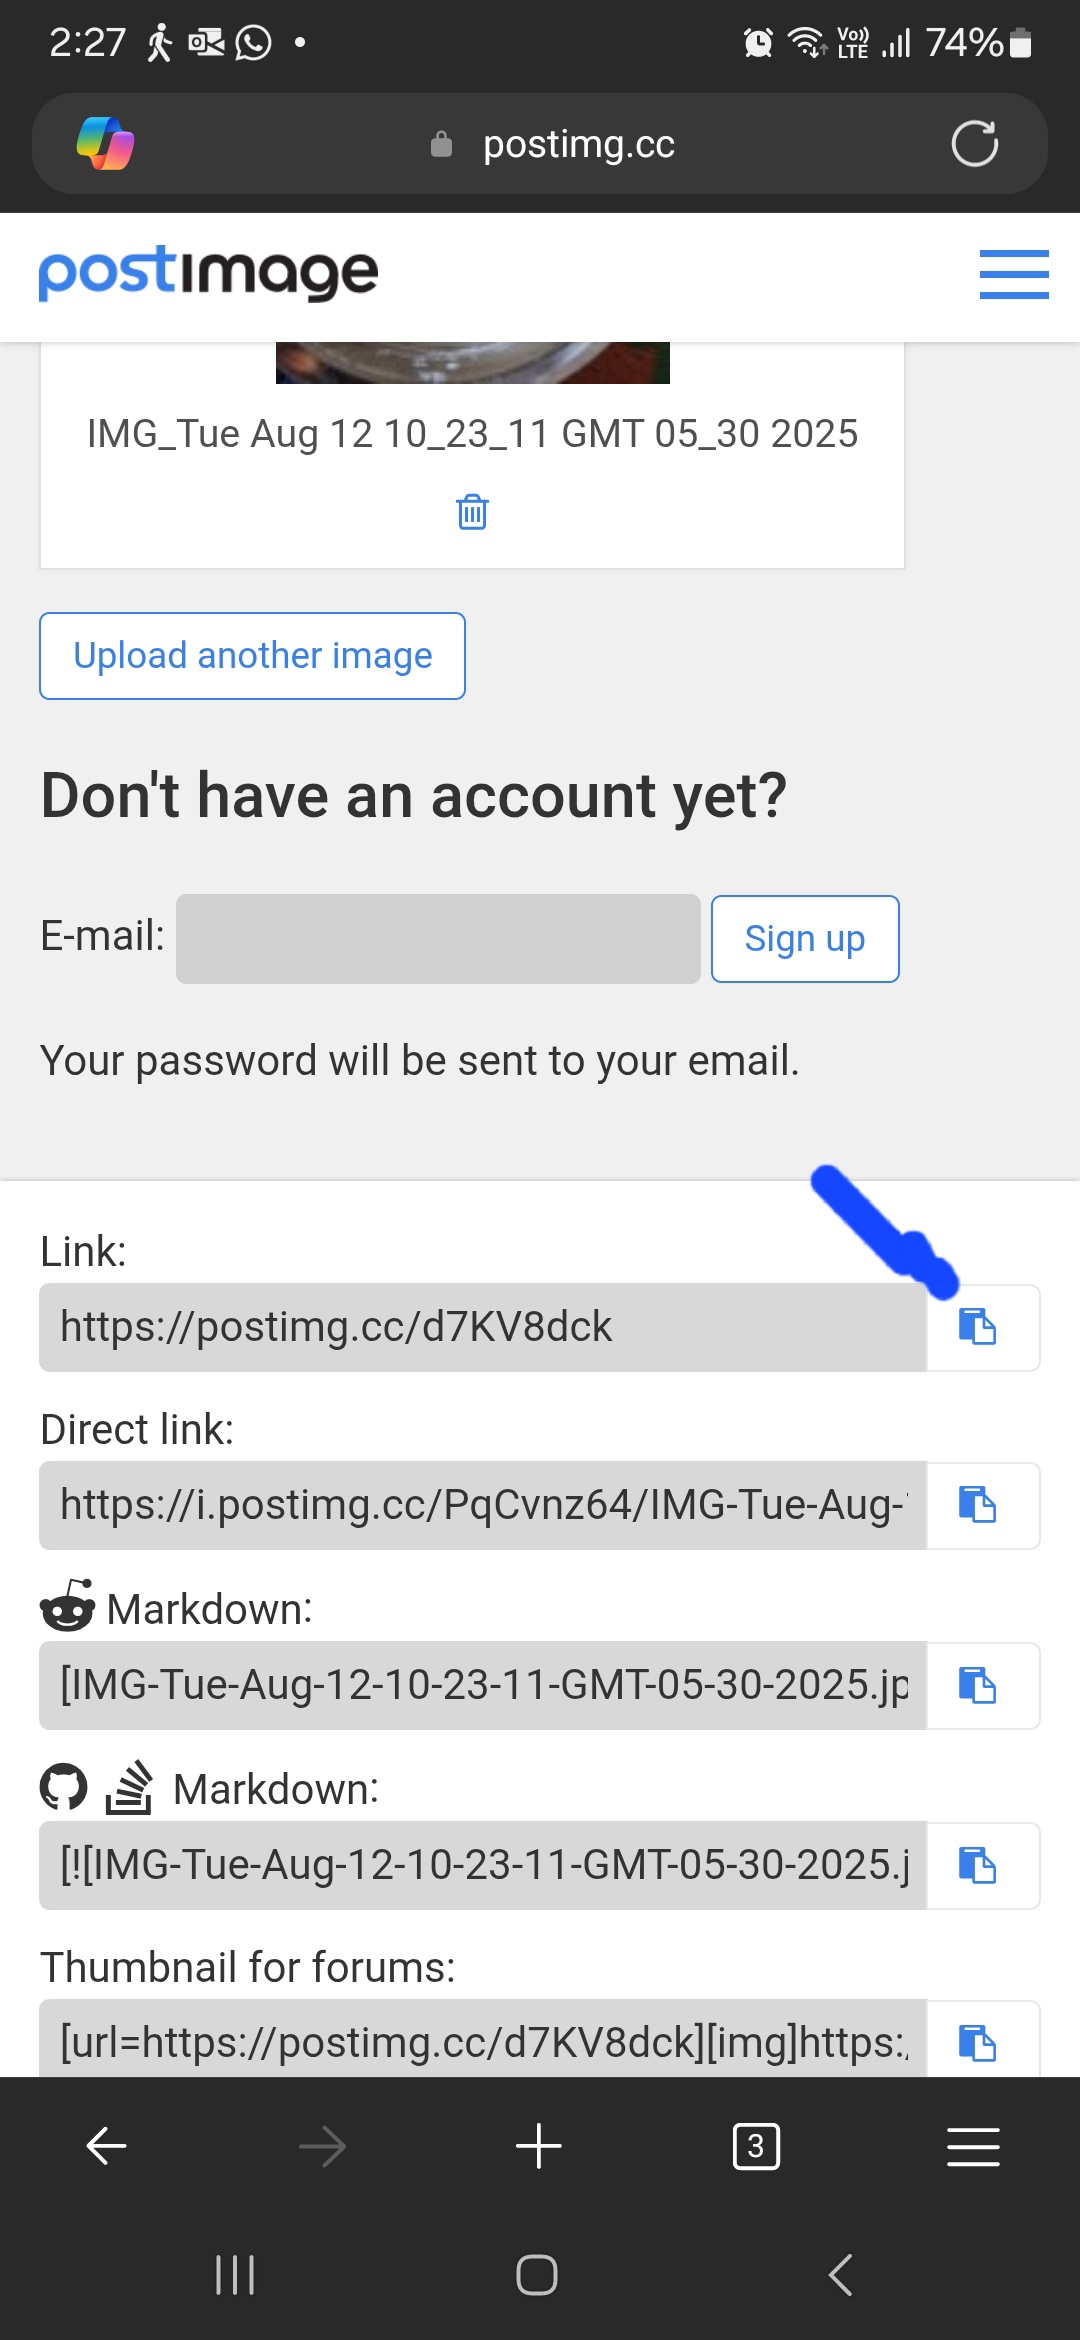The height and width of the screenshot is (2340, 1080).
Task: Open the browser bottom menu
Action: click(973, 2146)
